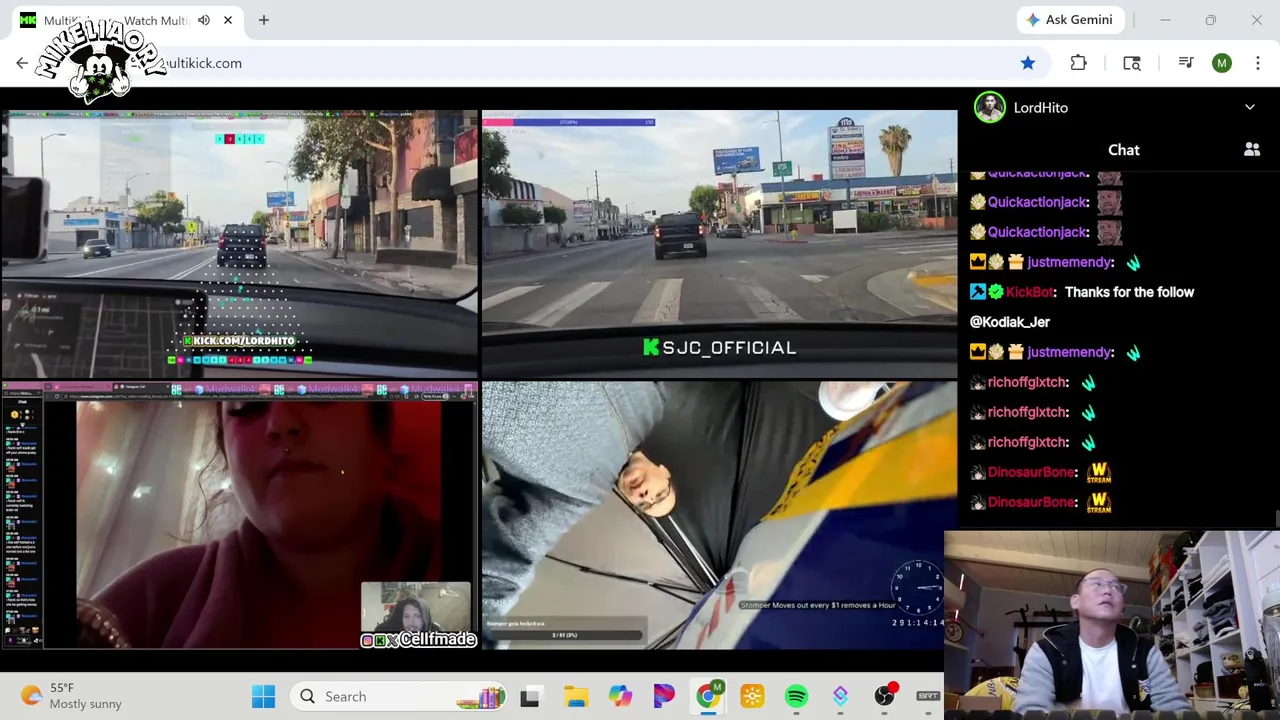The image size is (1280, 720).
Task: Open the media controls icon in toolbar
Action: [x=1186, y=63]
